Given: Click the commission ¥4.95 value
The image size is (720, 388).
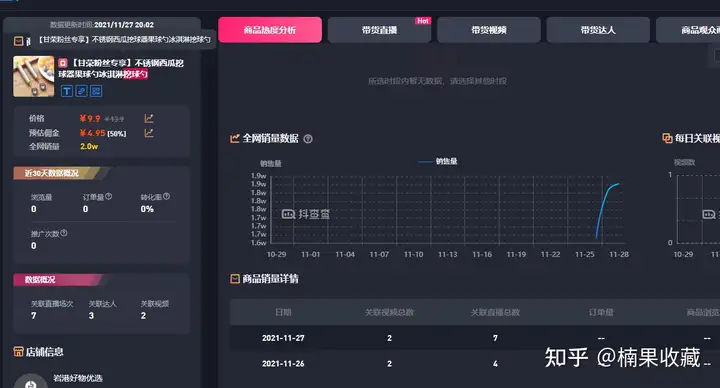Looking at the screenshot, I should click(93, 133).
